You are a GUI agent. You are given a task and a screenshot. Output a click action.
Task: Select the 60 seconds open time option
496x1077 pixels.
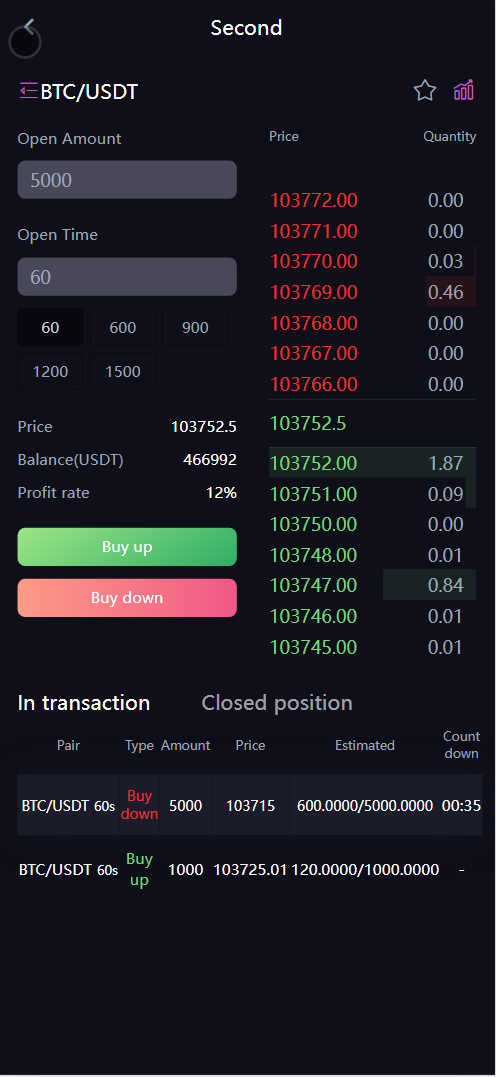point(50,328)
